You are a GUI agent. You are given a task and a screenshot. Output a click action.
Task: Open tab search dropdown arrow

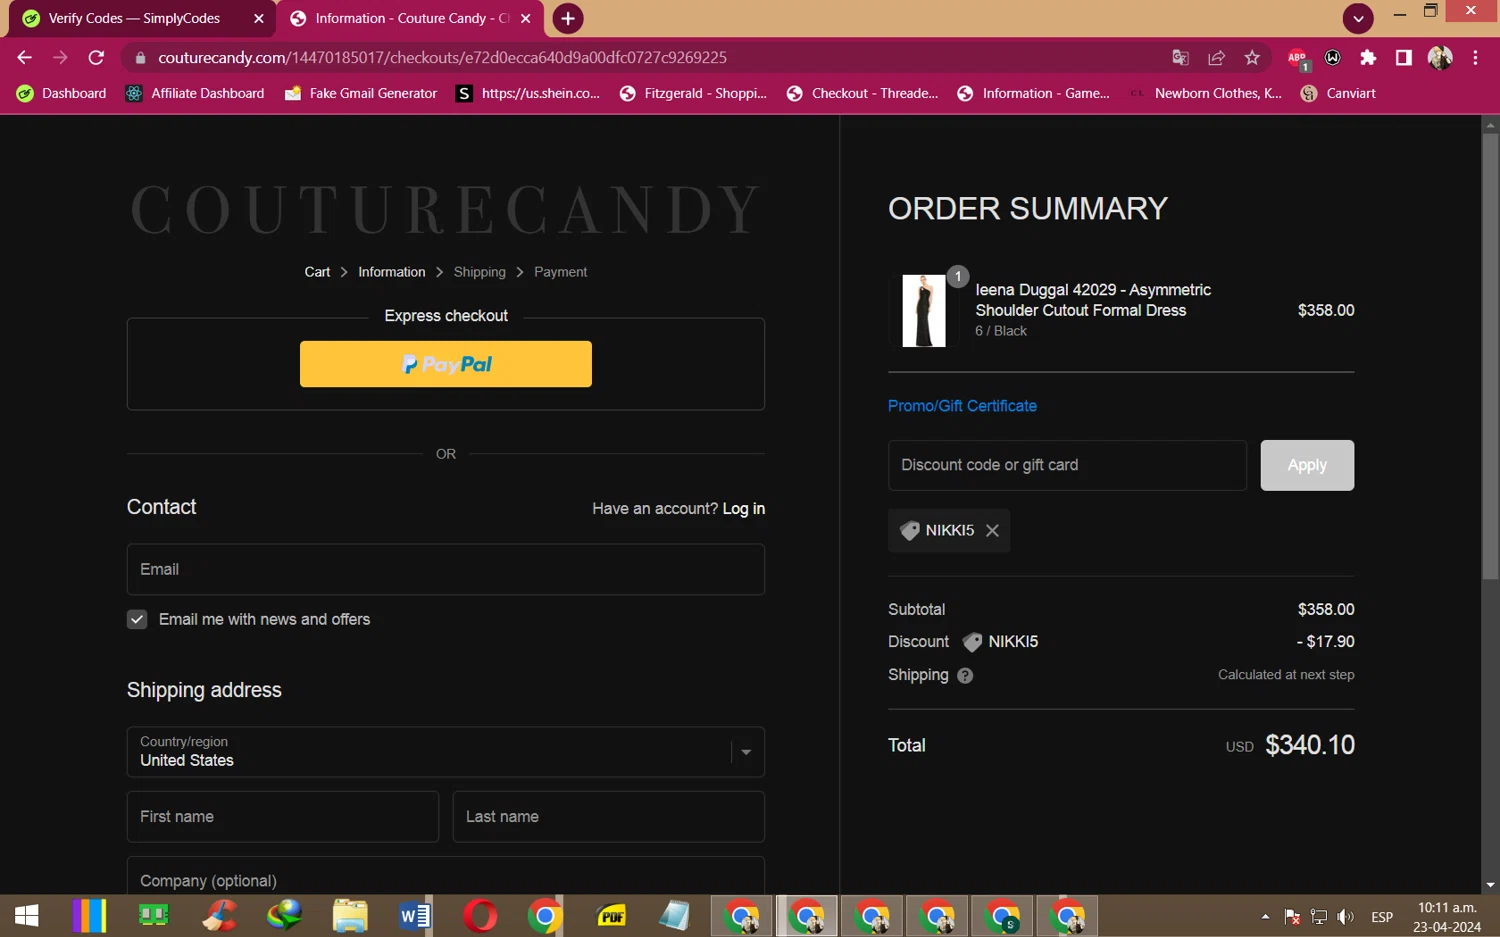pos(1358,18)
